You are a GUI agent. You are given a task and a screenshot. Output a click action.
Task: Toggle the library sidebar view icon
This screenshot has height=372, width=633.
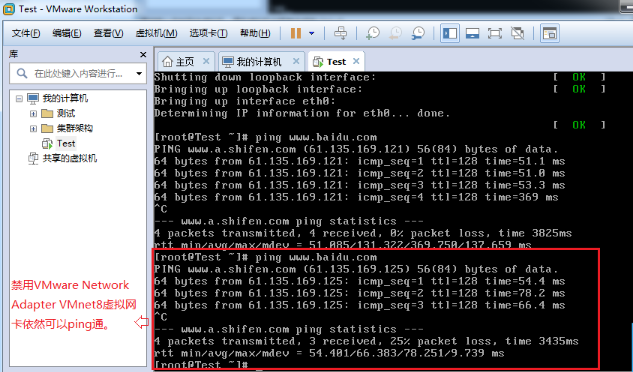pyautogui.click(x=450, y=33)
